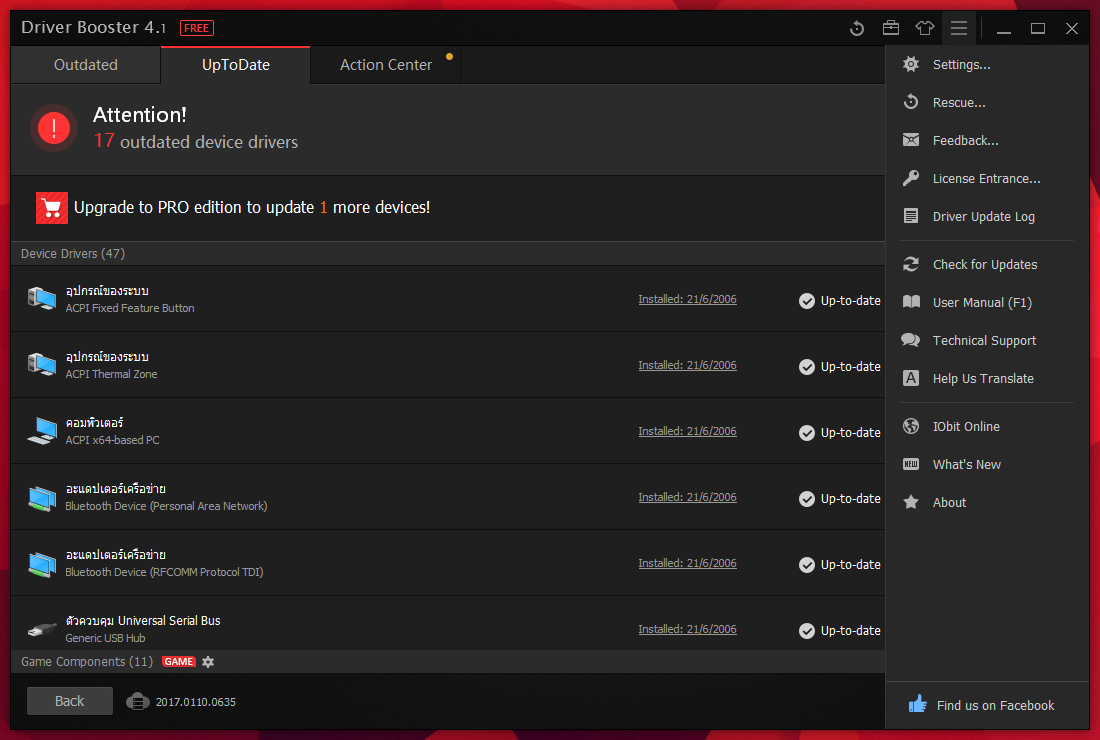Click the Facebook thumbs-up icon

click(918, 704)
